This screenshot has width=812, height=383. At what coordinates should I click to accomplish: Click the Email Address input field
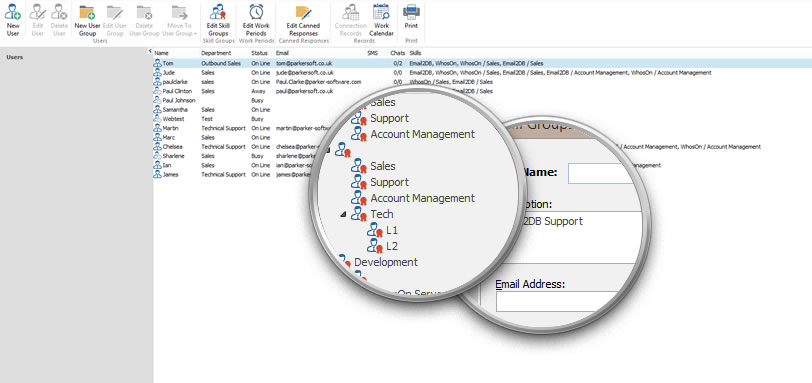(x=557, y=301)
